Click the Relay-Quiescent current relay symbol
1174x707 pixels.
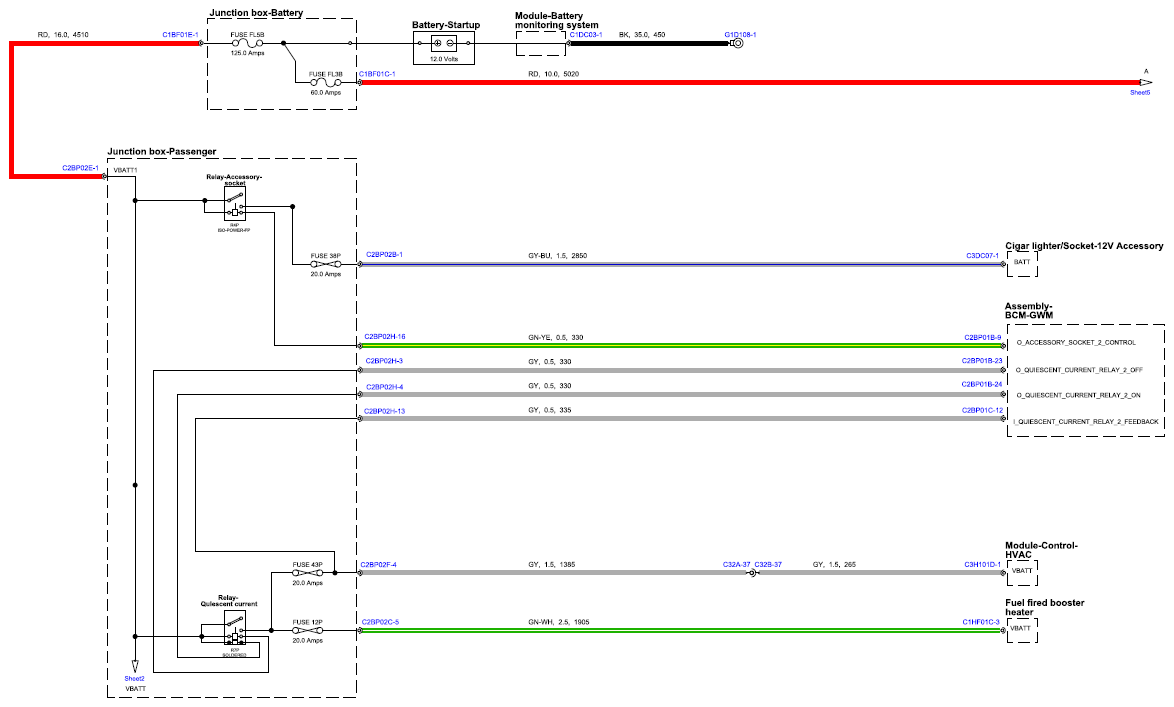(234, 628)
